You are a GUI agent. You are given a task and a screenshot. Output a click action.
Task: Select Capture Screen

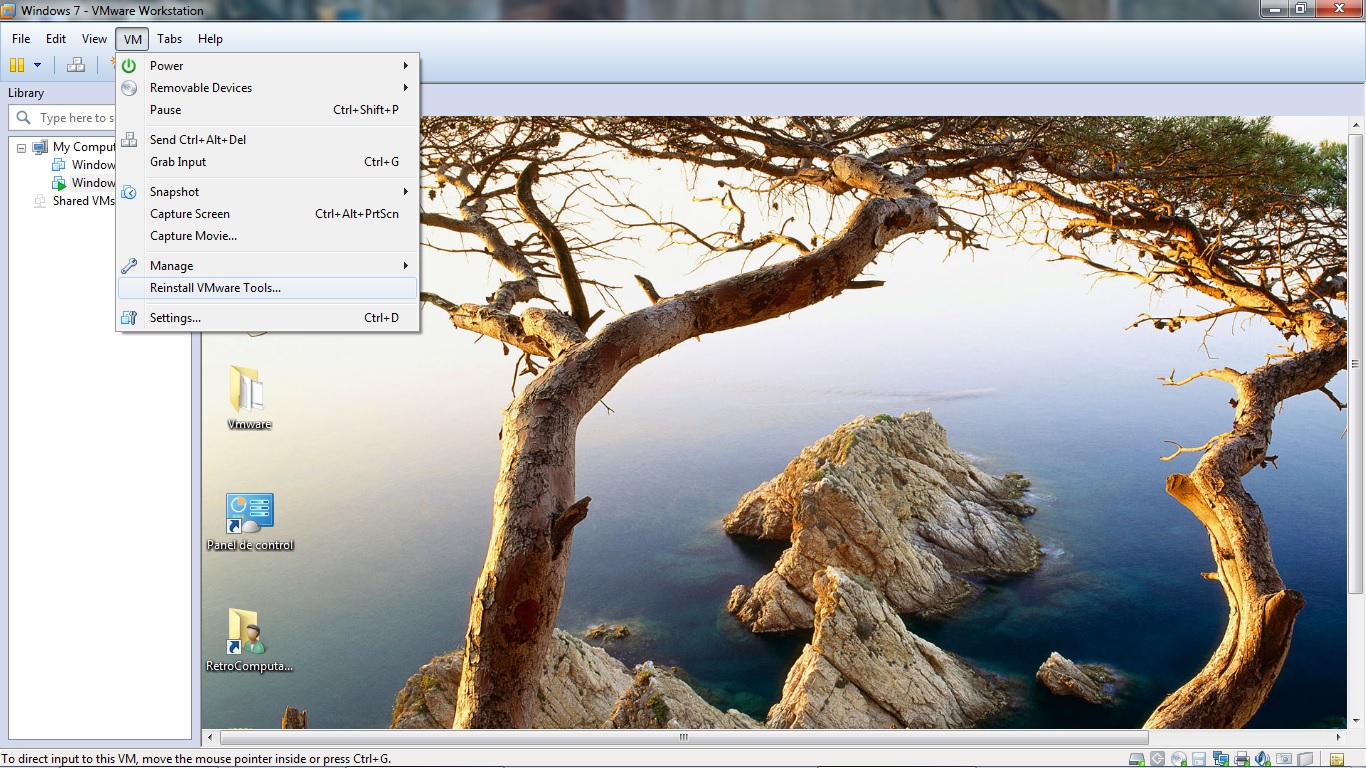pyautogui.click(x=267, y=214)
